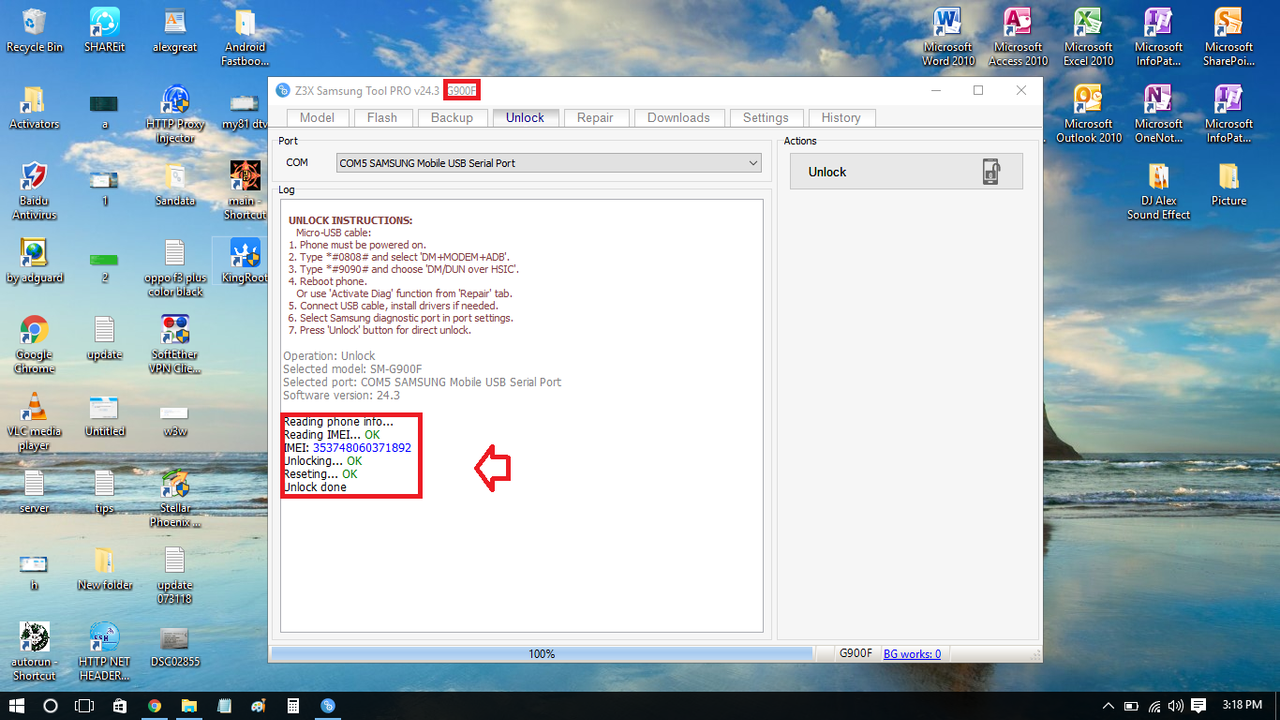Open Google Chrome desktop shortcut

(34, 345)
